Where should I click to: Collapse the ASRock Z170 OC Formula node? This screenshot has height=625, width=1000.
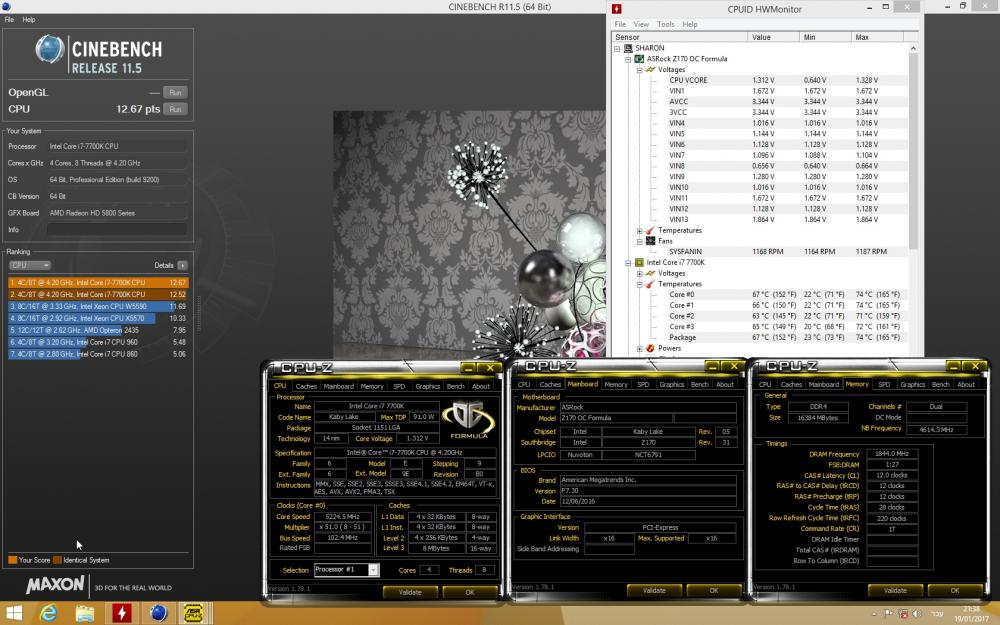(x=628, y=59)
